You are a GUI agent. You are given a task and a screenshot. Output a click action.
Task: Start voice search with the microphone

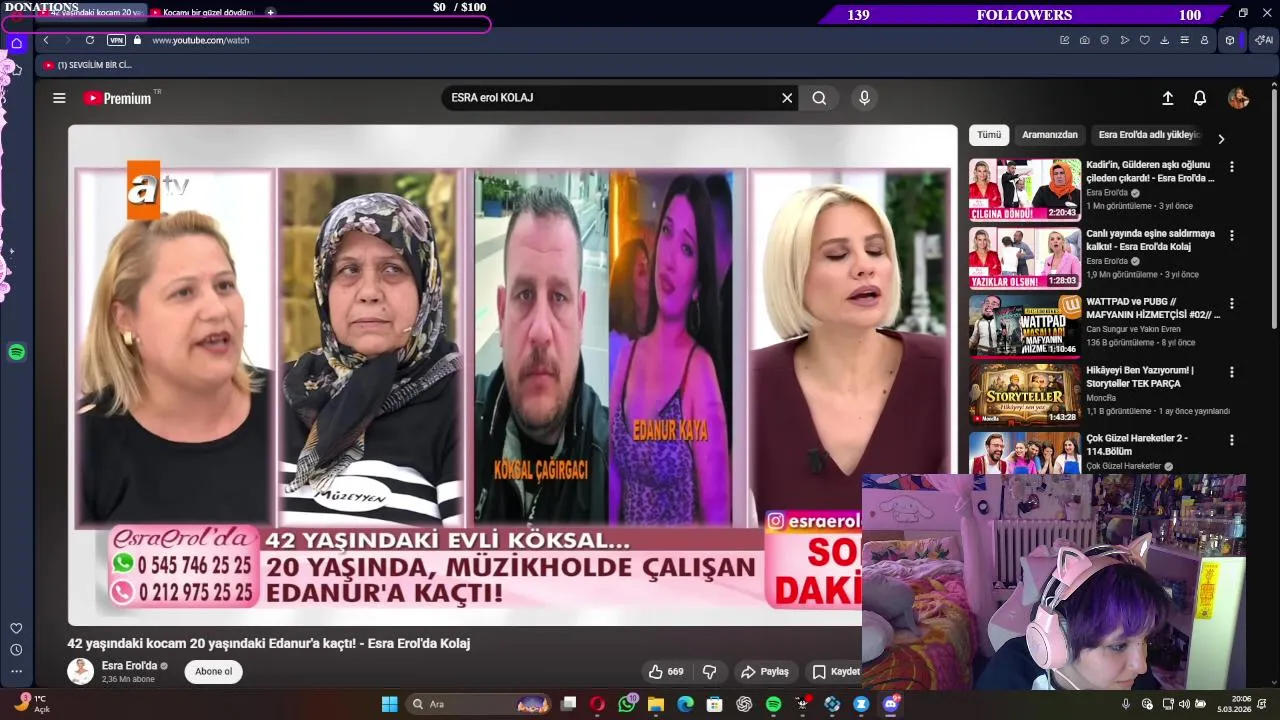click(x=865, y=98)
